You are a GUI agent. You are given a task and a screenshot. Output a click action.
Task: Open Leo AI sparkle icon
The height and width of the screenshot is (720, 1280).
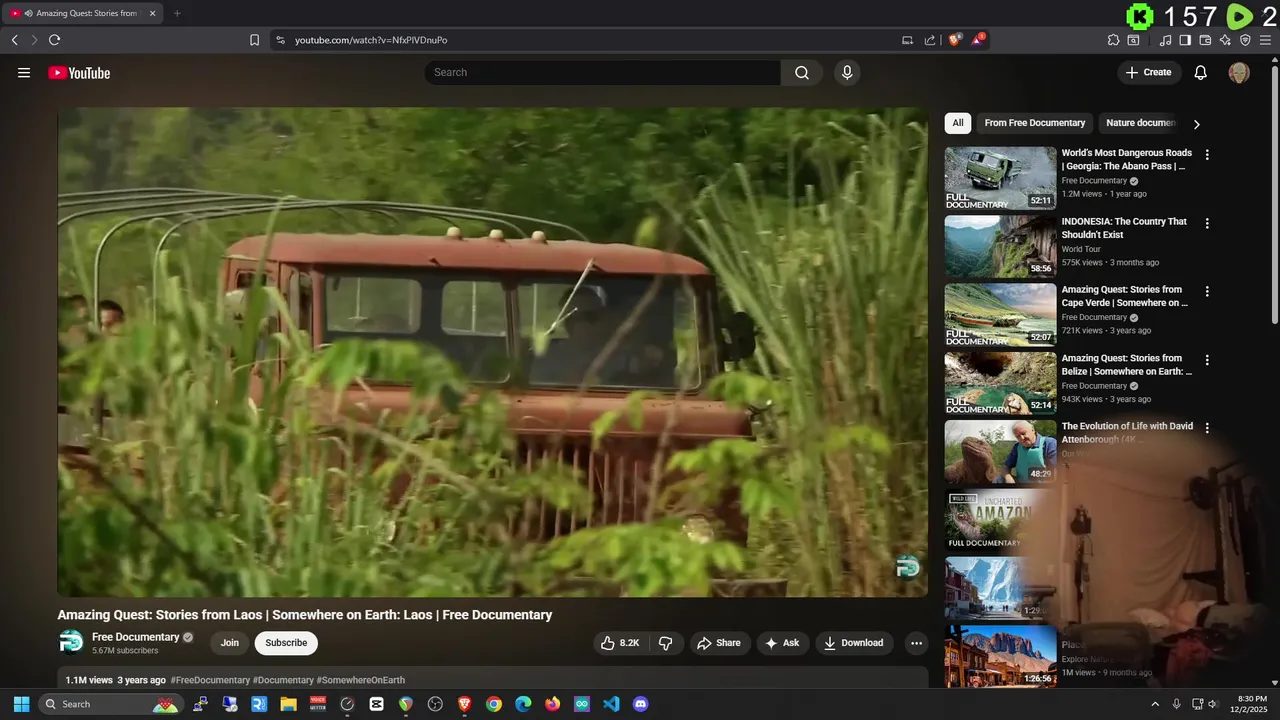pos(1225,40)
